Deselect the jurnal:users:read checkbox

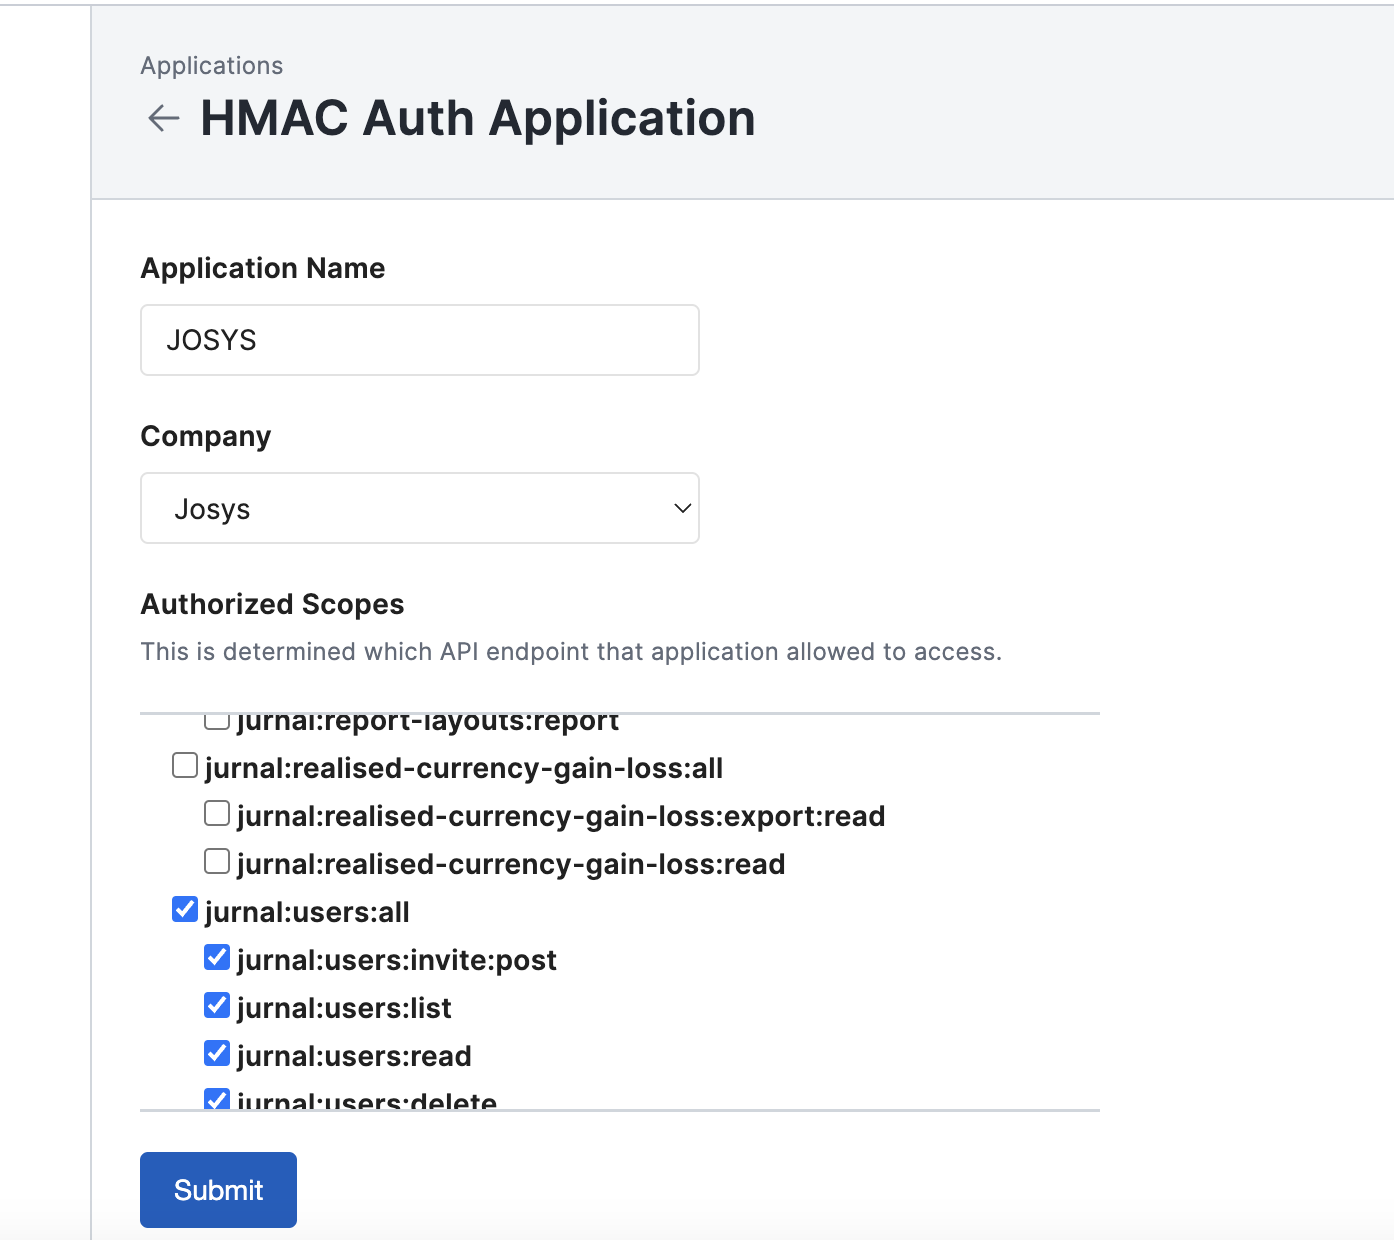[x=217, y=1054]
